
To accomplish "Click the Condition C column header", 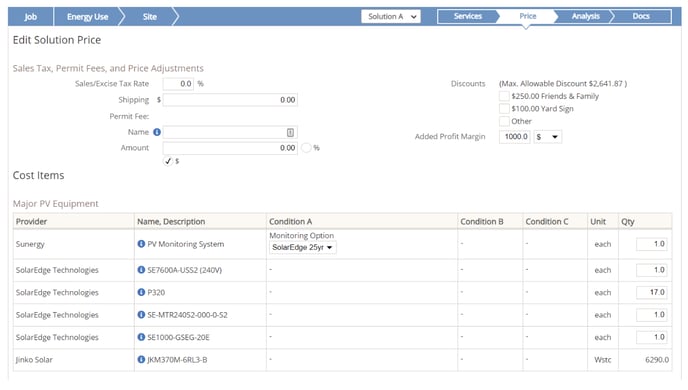I will (555, 222).
